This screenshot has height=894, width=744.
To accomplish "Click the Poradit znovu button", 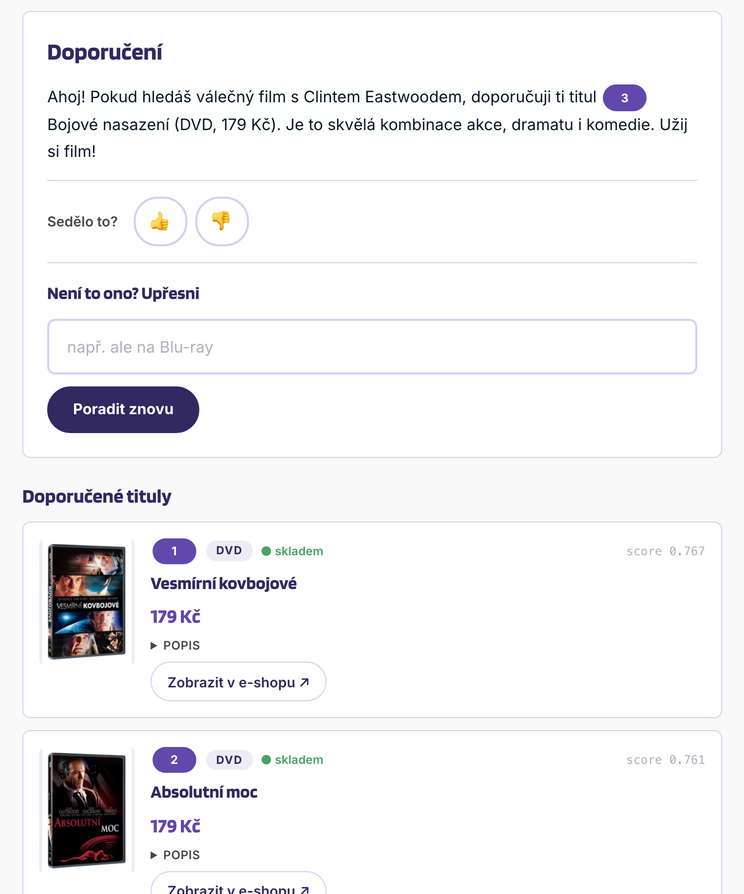I will point(123,409).
